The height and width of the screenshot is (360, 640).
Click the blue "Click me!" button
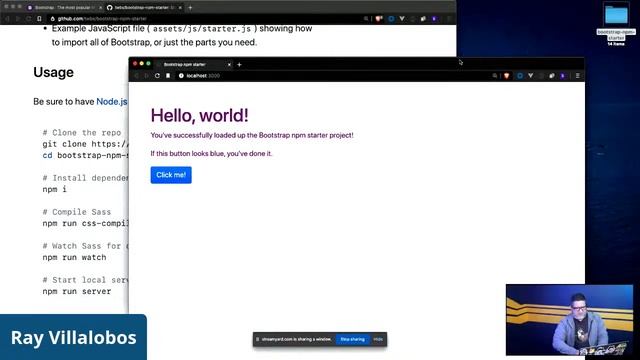point(171,175)
